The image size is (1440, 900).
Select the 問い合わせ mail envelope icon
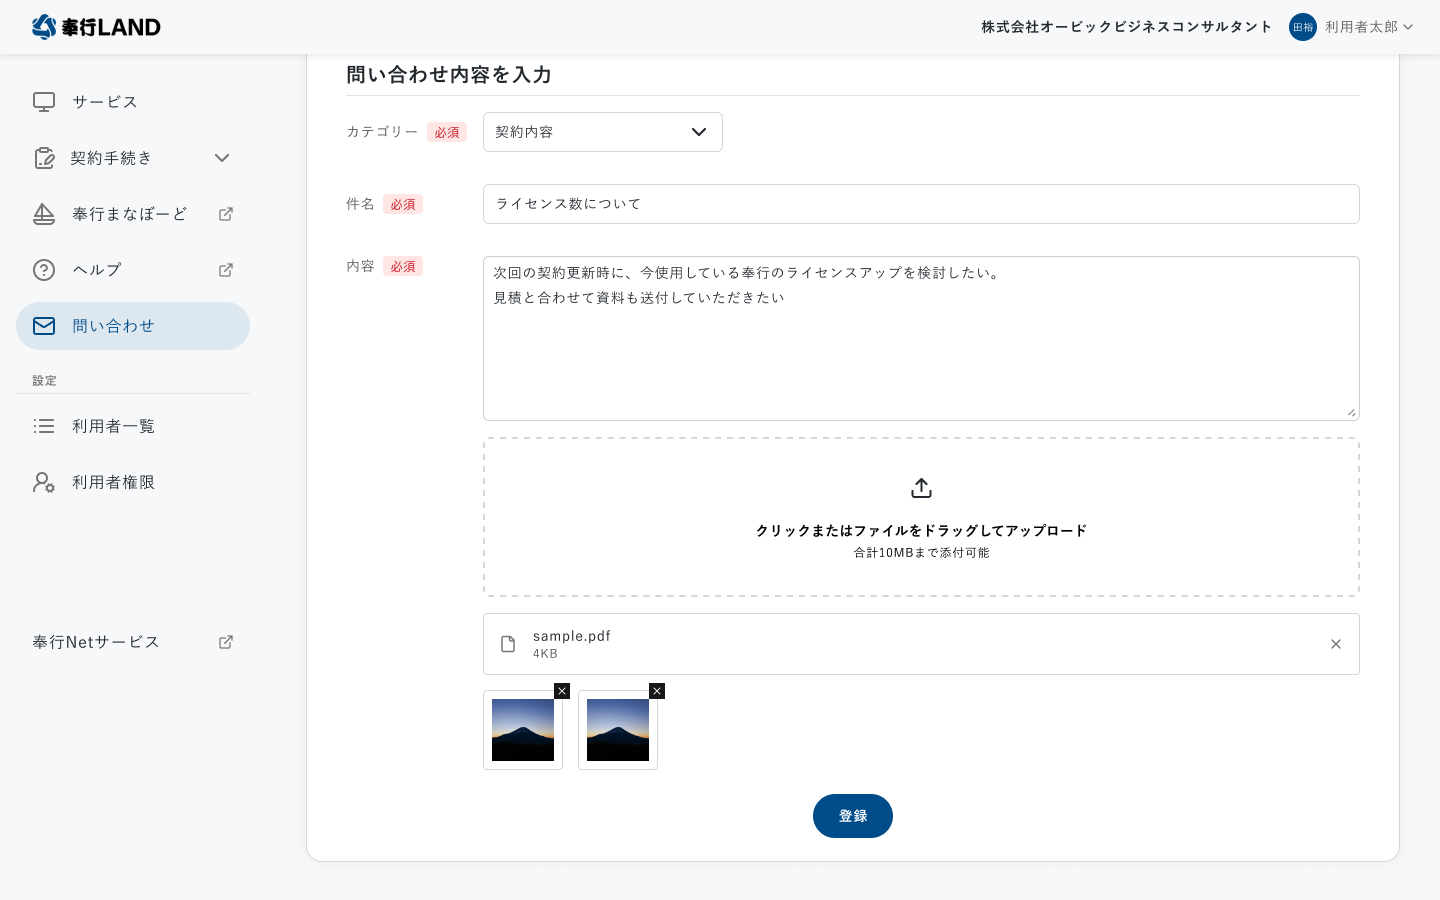44,325
